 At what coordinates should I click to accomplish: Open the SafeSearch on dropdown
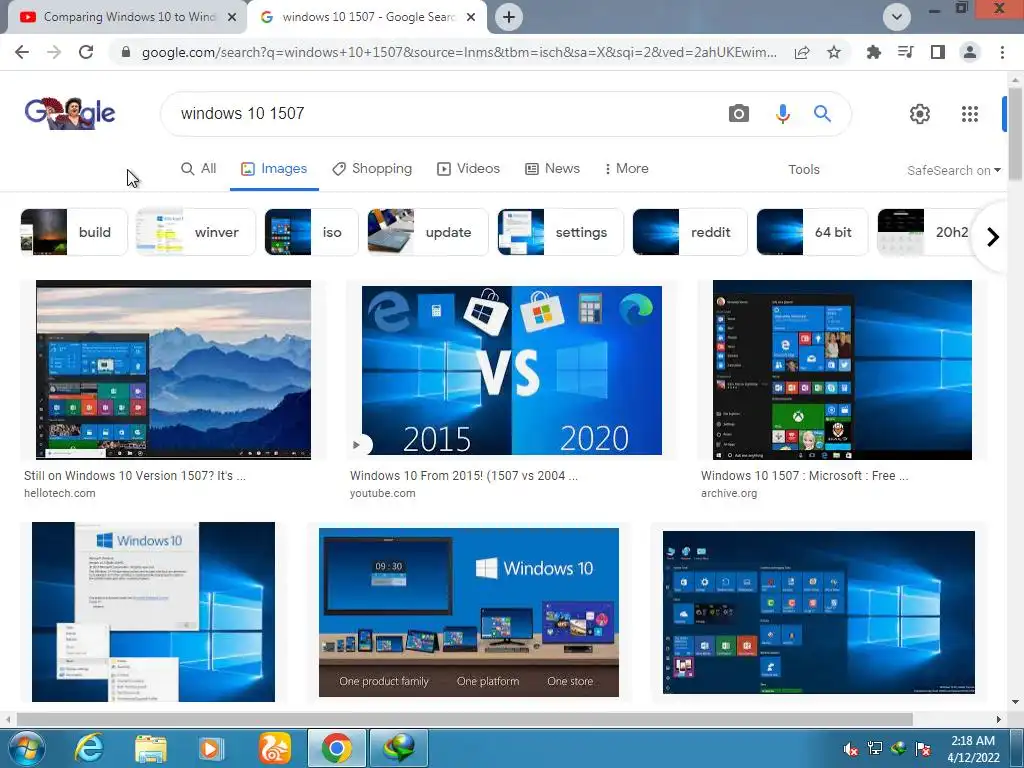[x=953, y=170]
